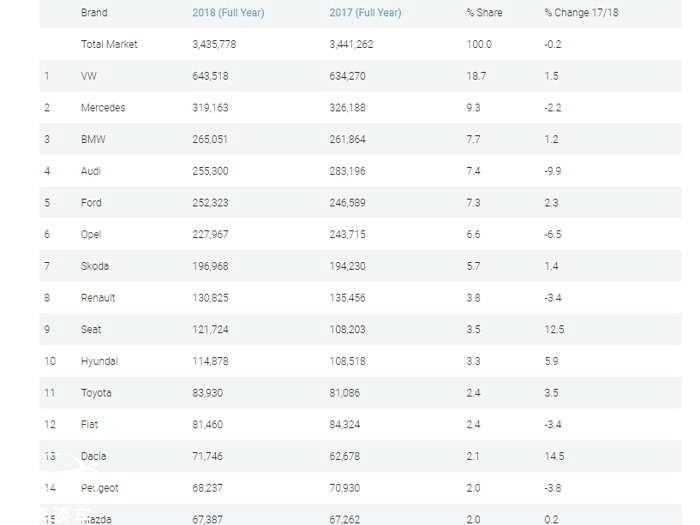This screenshot has width=700, height=525.
Task: Click the Hyundai brand name
Action: [x=98, y=361]
